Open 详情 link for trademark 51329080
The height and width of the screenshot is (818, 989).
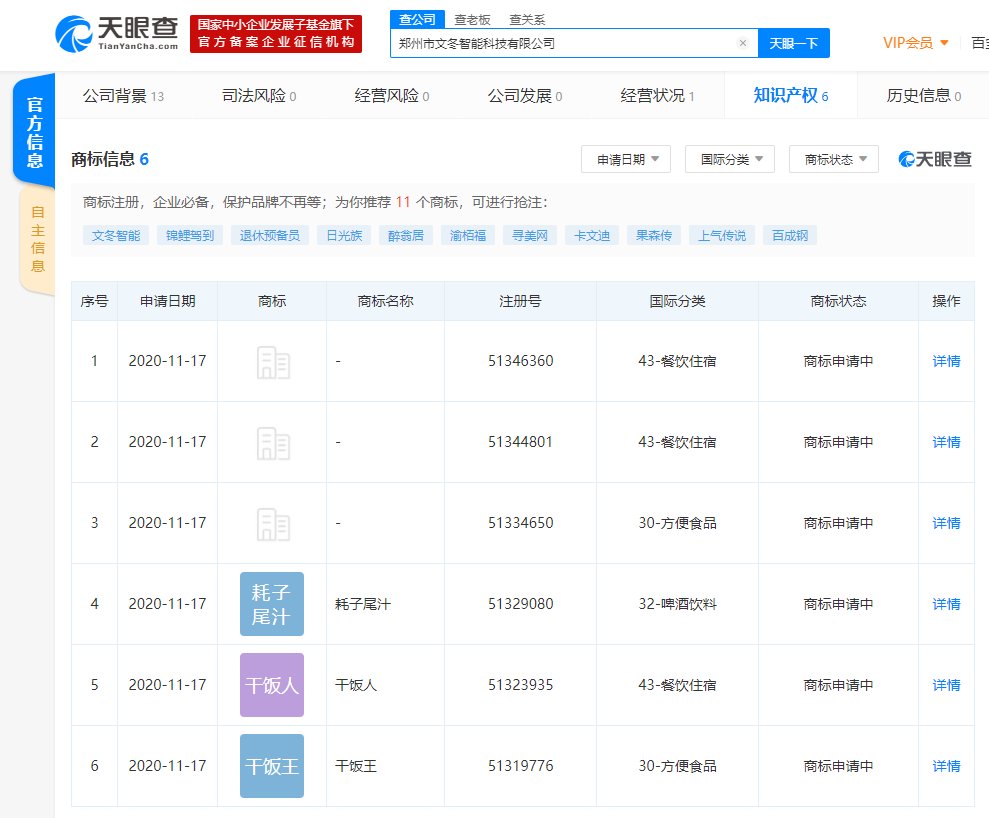(x=945, y=604)
